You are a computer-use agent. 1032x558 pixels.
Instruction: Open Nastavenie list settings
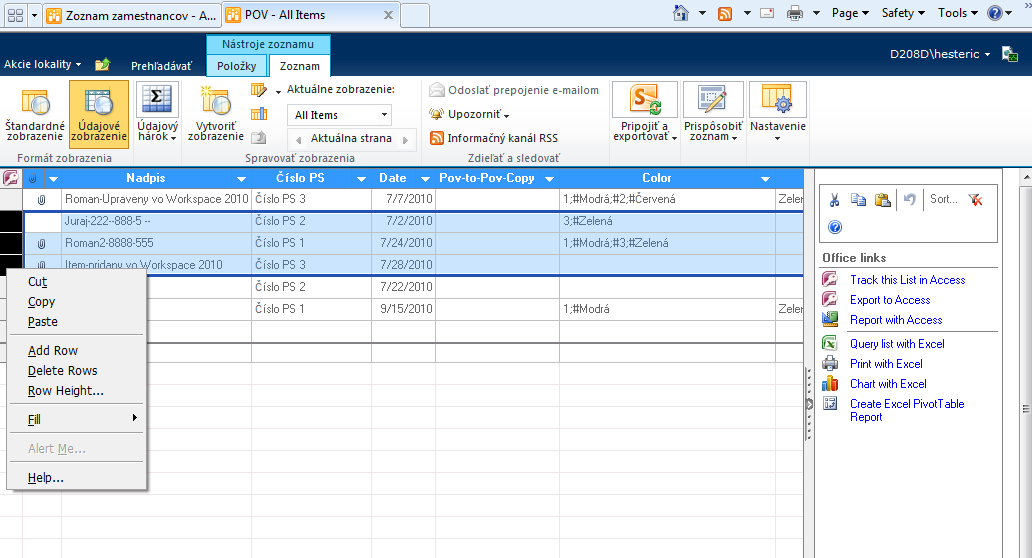tap(777, 112)
